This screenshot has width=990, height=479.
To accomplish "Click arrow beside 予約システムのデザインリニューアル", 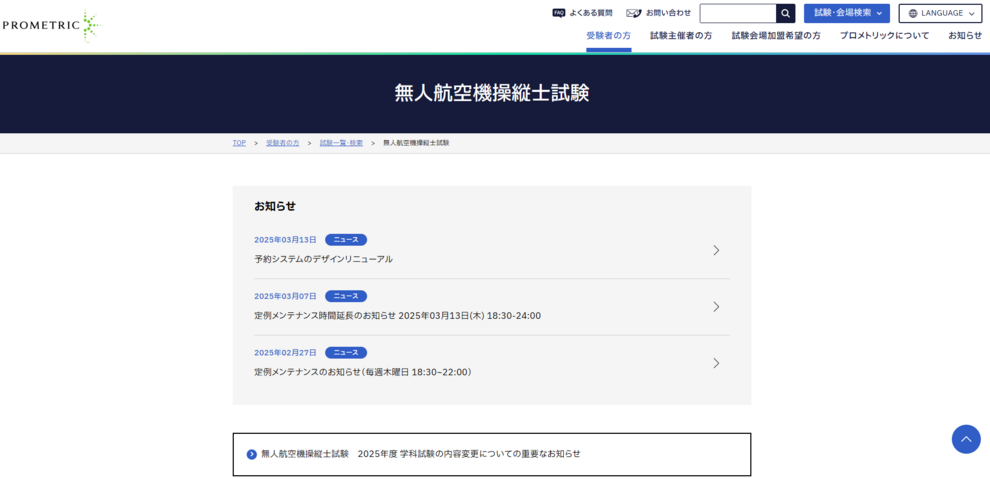I will click(x=716, y=250).
